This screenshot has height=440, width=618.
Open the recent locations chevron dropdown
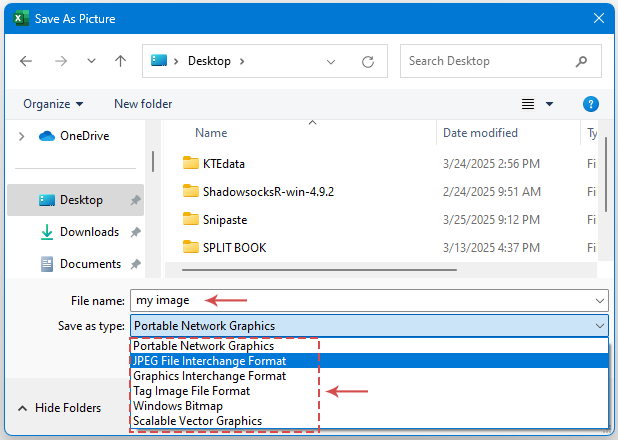click(91, 61)
